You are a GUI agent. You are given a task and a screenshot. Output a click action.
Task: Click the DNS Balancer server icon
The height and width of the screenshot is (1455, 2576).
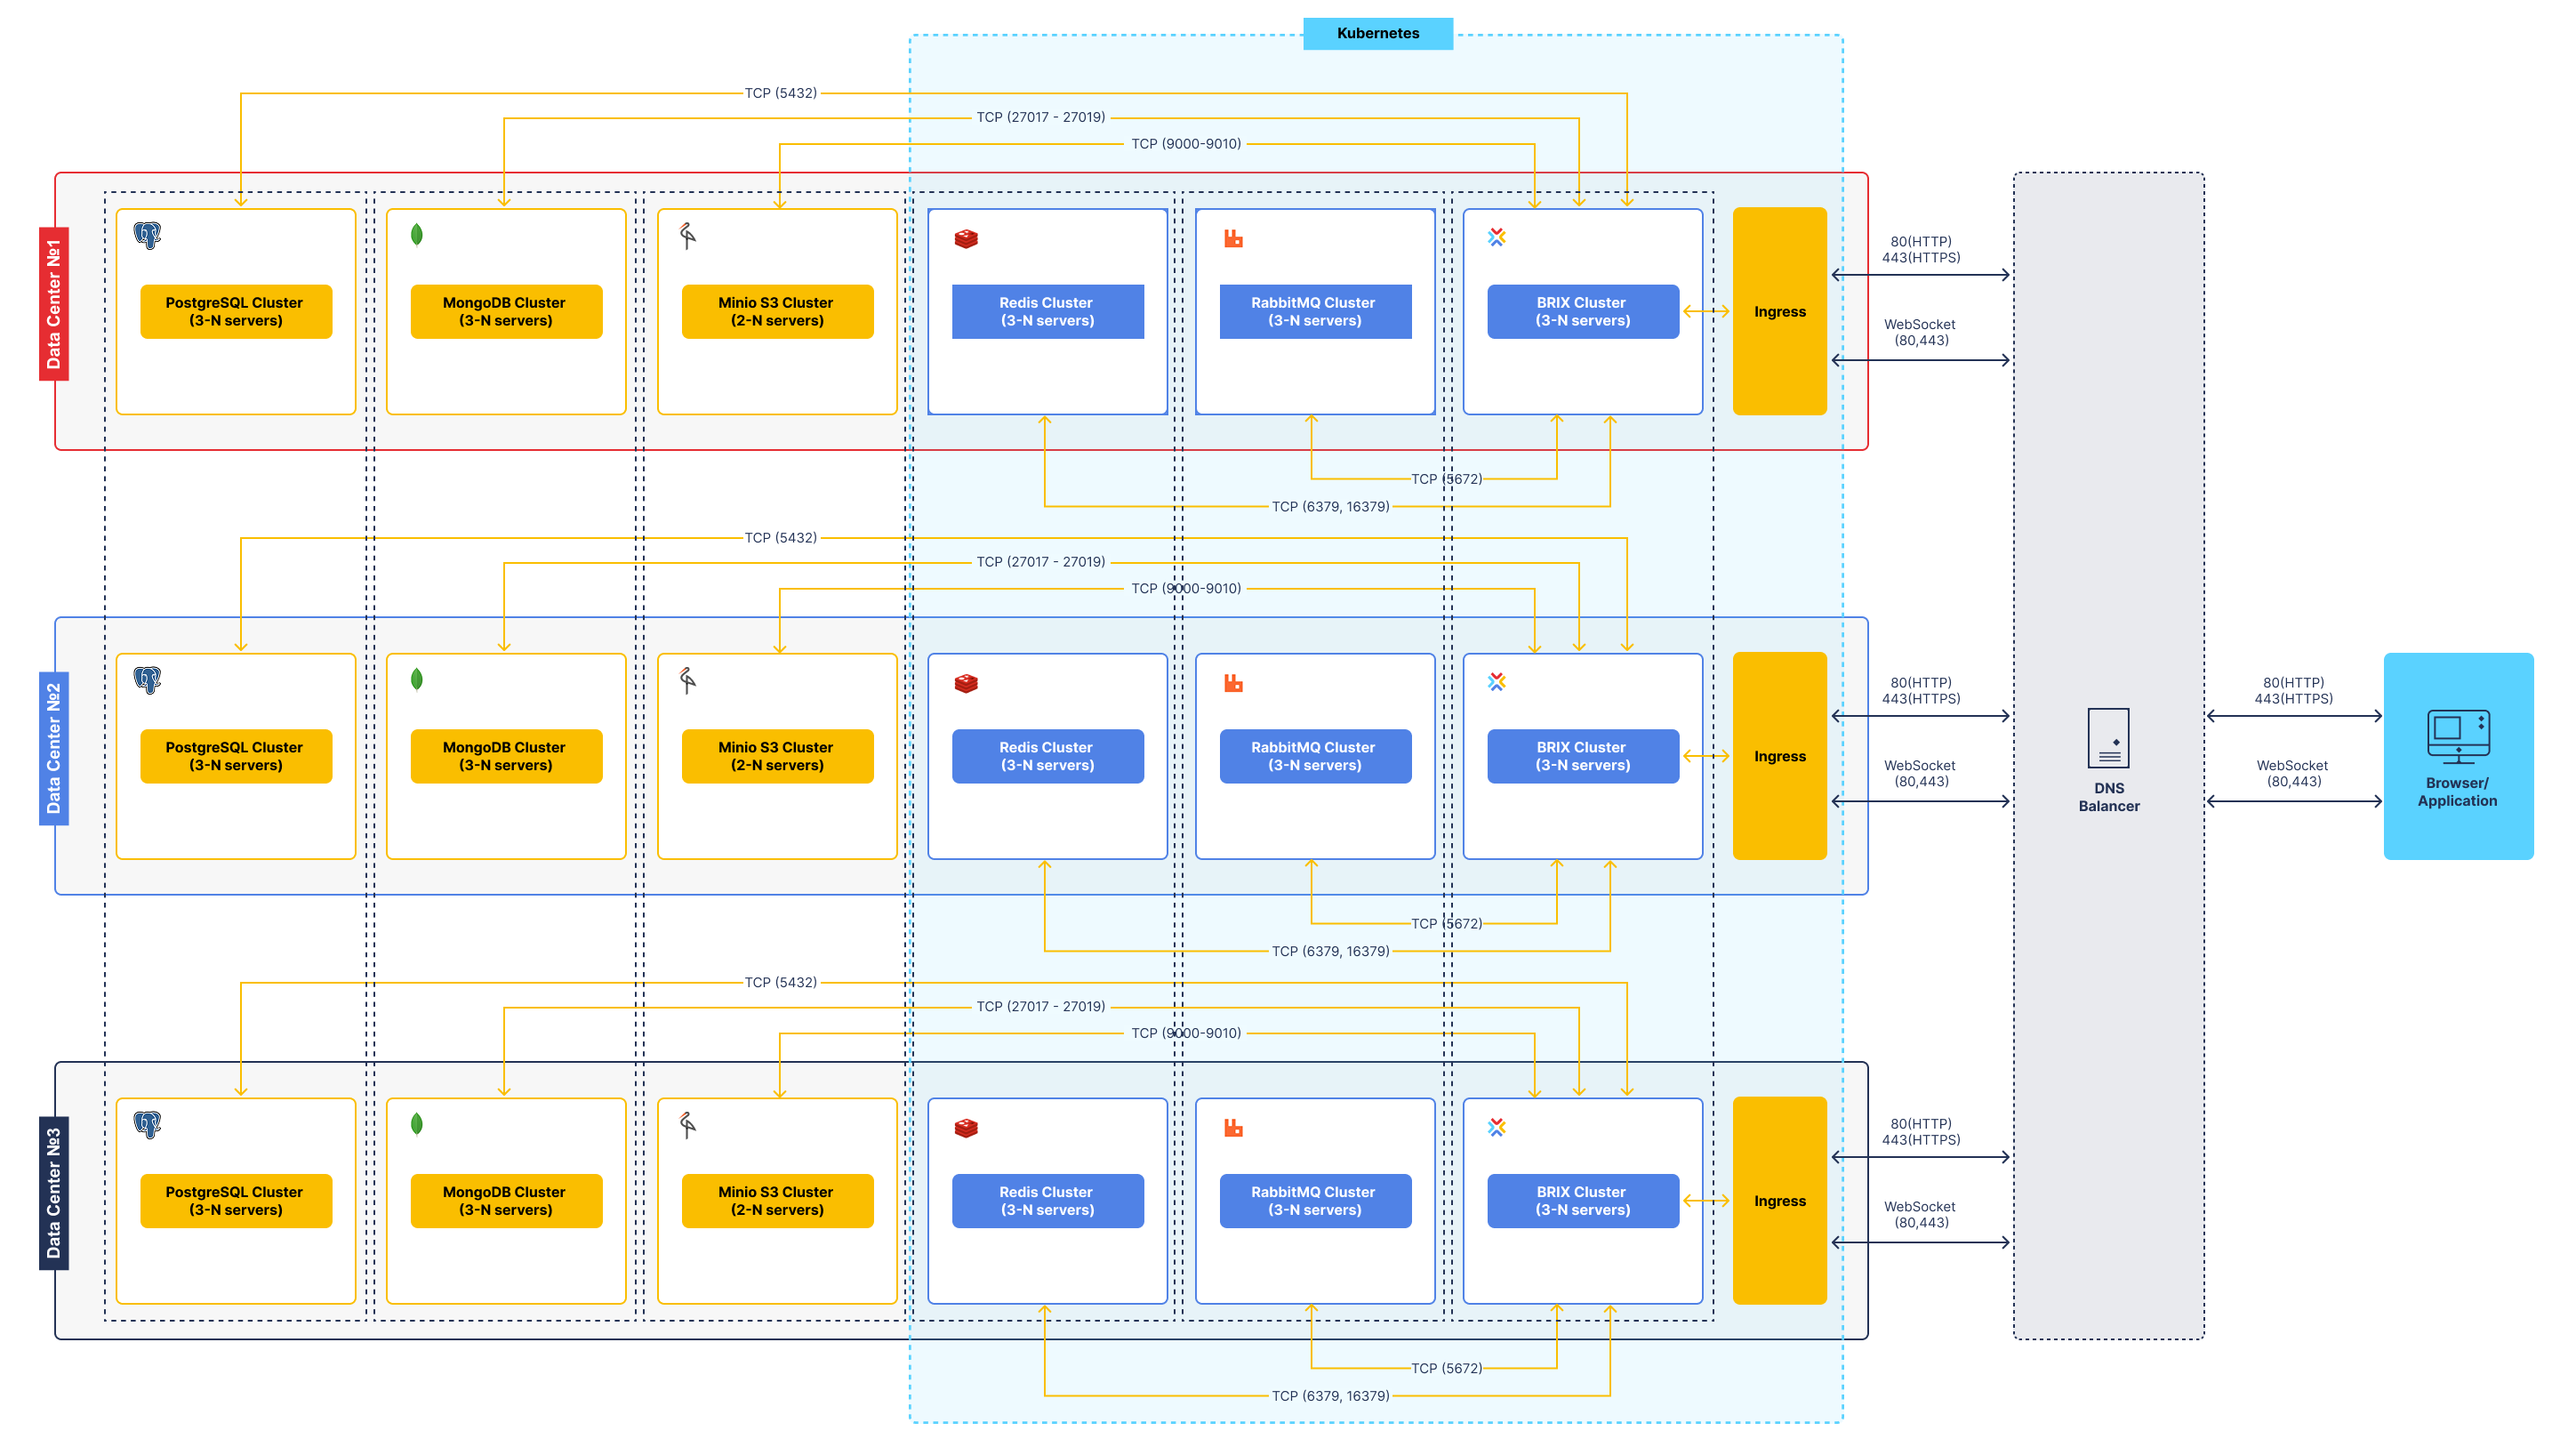pos(2108,738)
